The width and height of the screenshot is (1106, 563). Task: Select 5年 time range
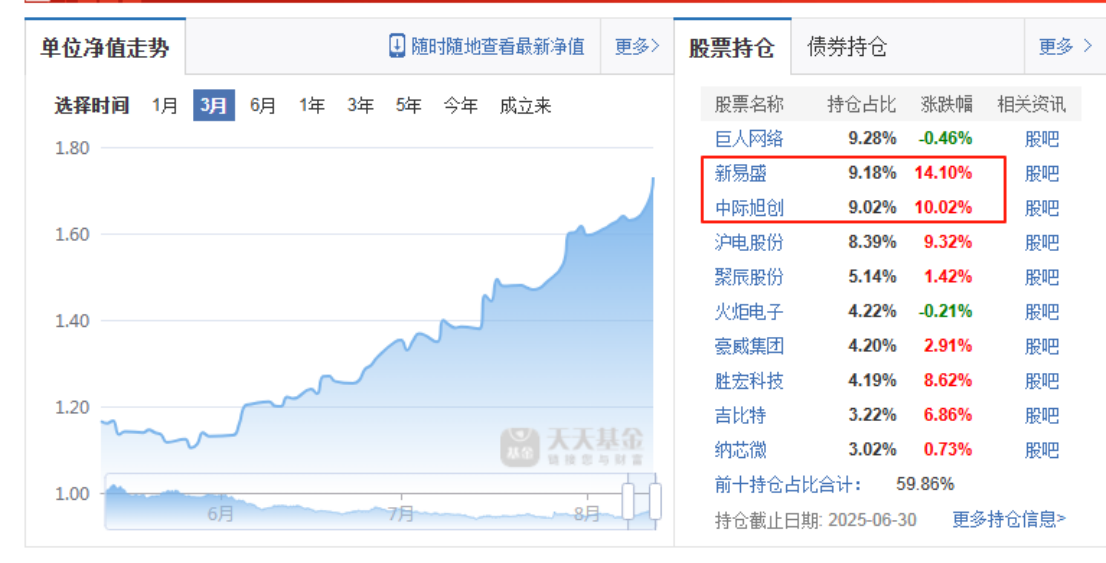pyautogui.click(x=408, y=106)
